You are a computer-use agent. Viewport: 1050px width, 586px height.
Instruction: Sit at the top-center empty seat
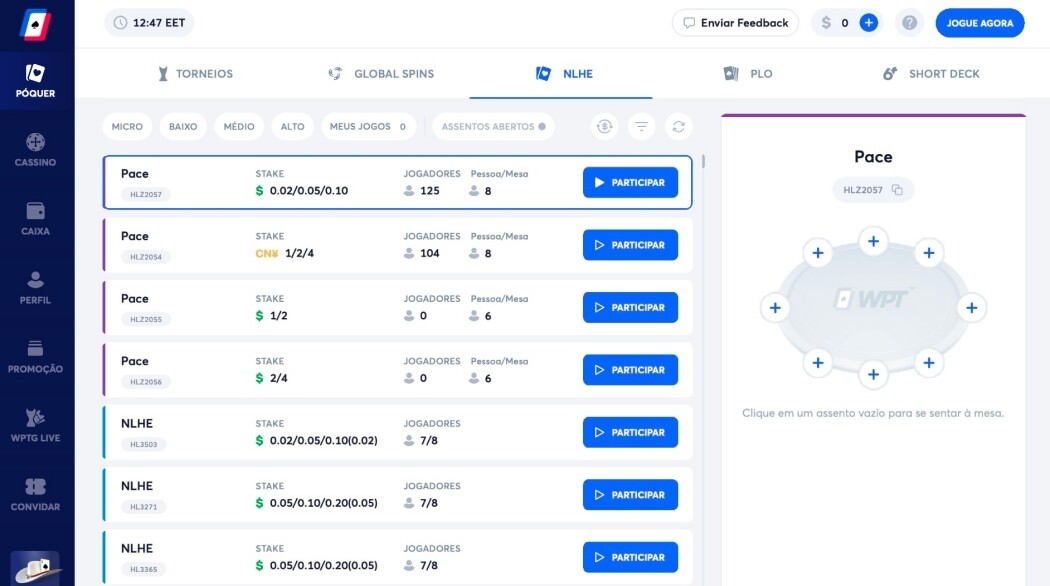873,241
